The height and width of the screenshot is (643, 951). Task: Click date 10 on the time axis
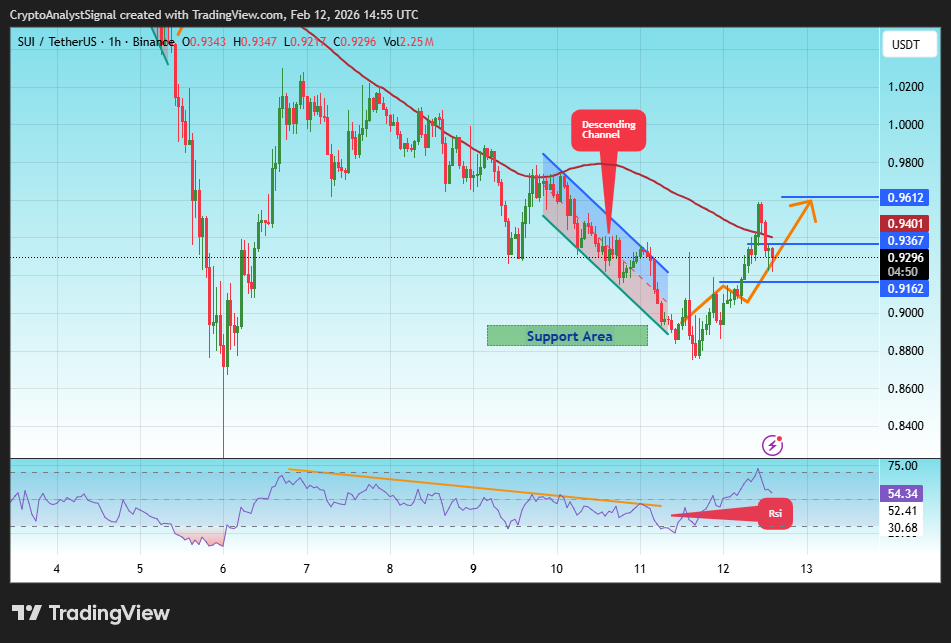coord(556,569)
